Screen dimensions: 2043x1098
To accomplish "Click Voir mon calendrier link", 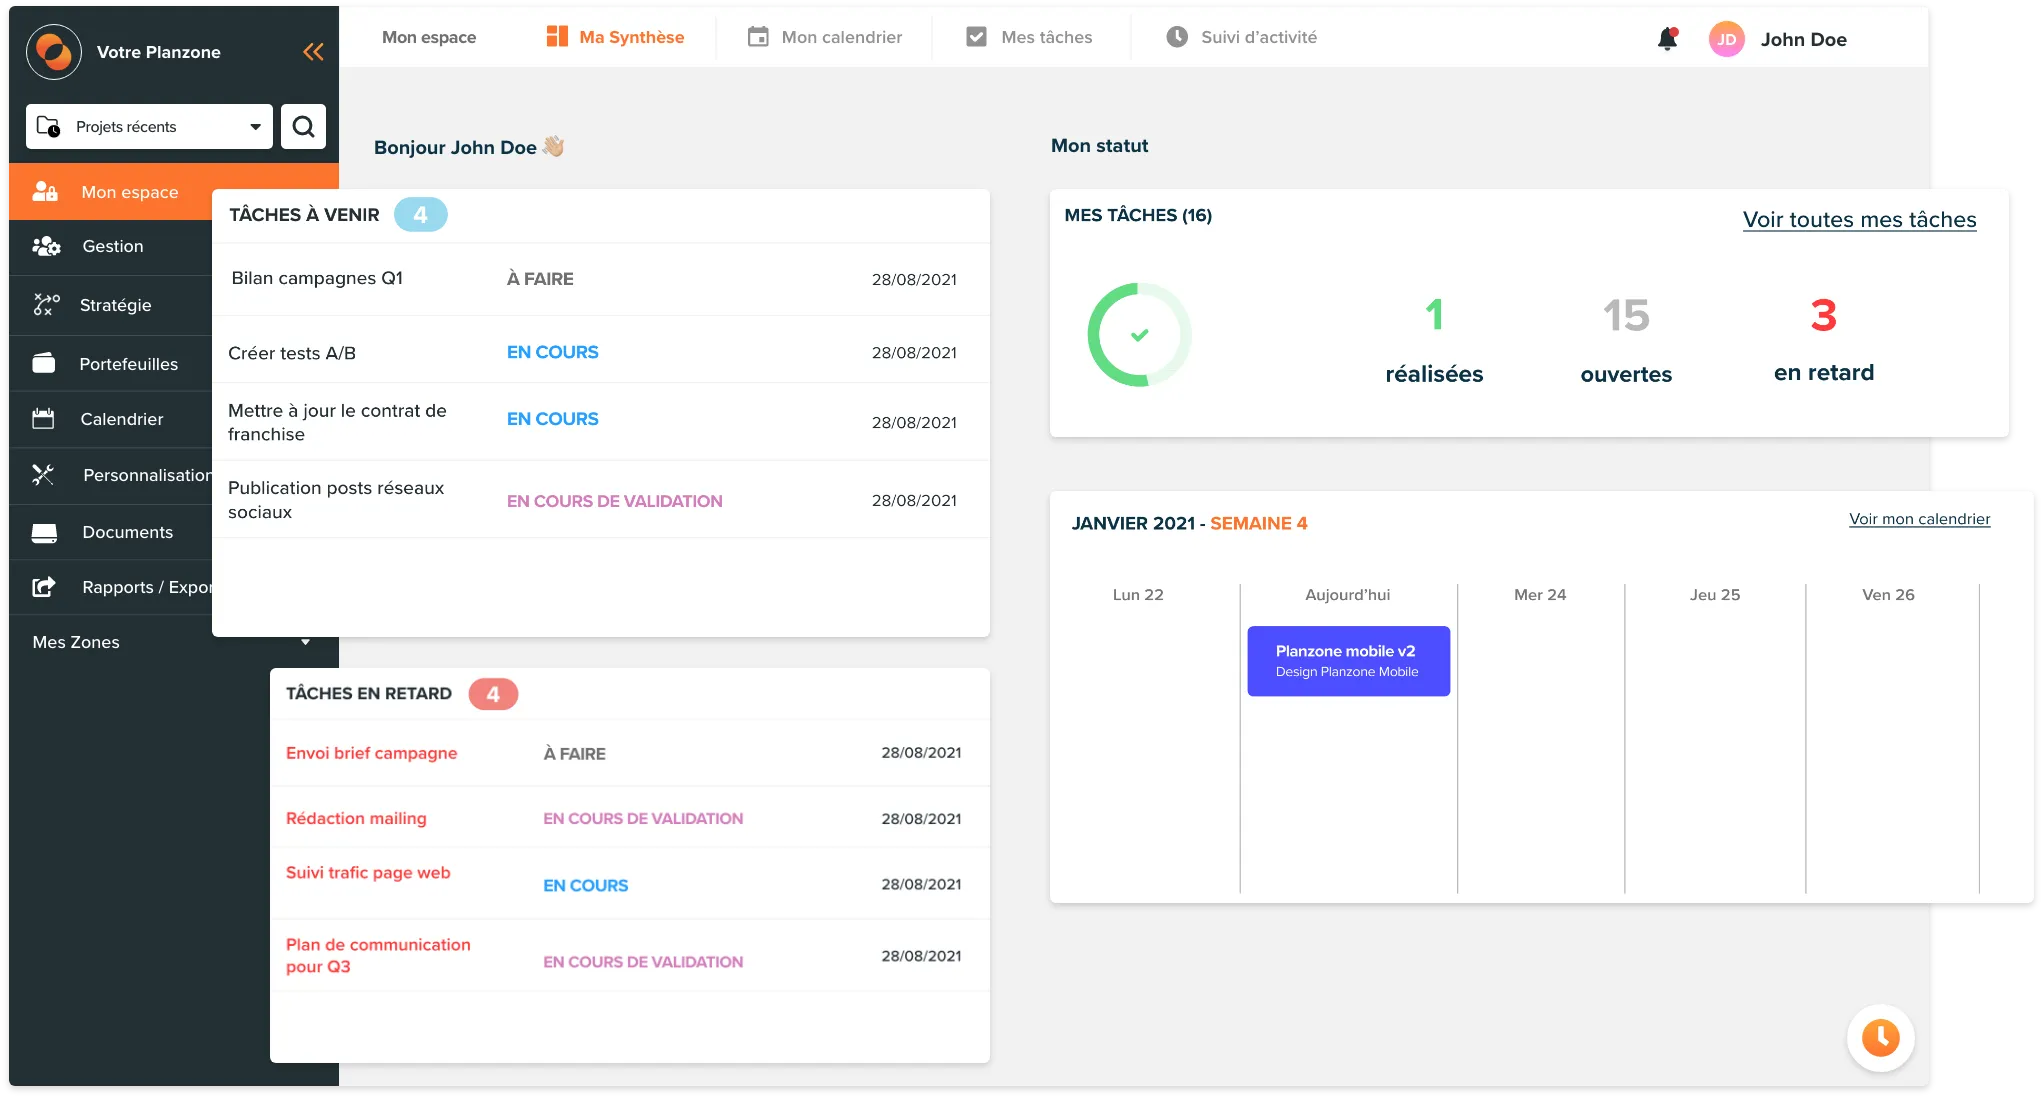I will point(1919,519).
